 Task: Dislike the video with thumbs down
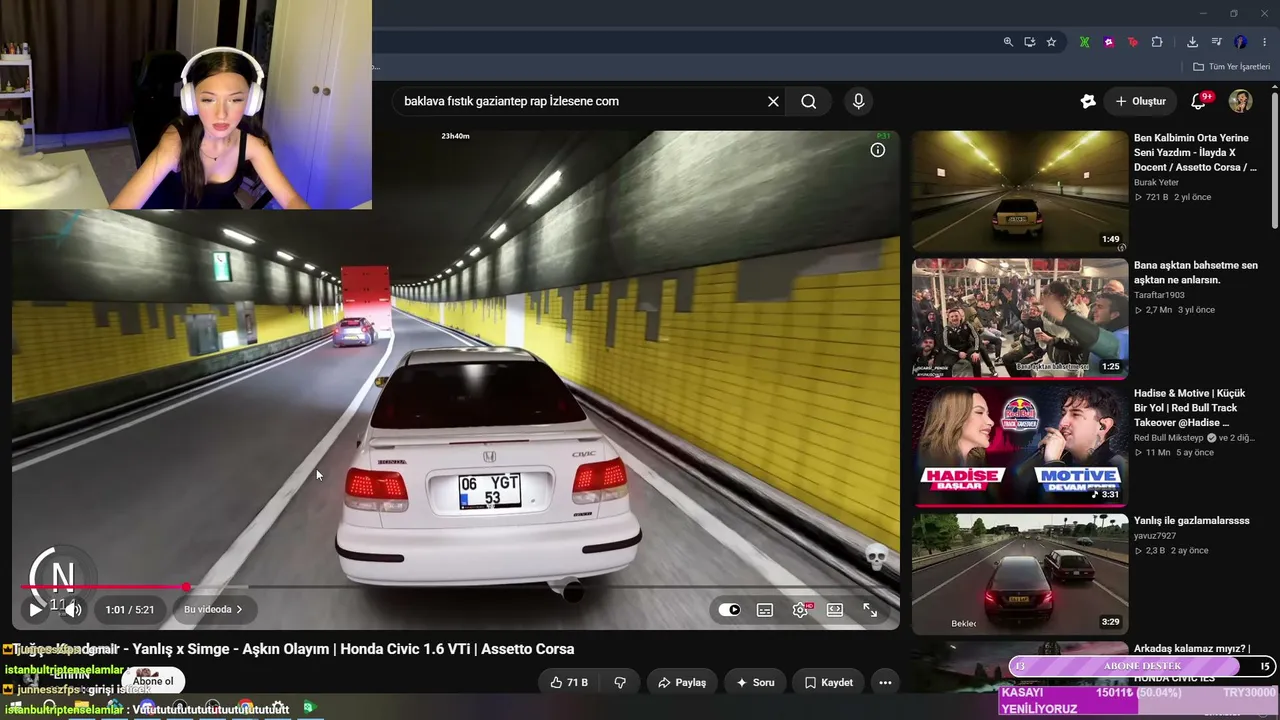coord(620,683)
